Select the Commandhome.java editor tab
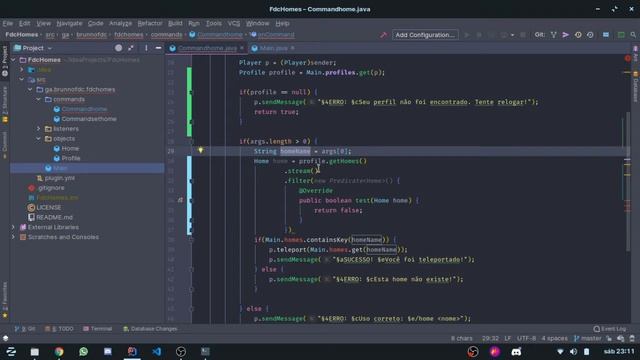The image size is (640, 360). point(207,48)
